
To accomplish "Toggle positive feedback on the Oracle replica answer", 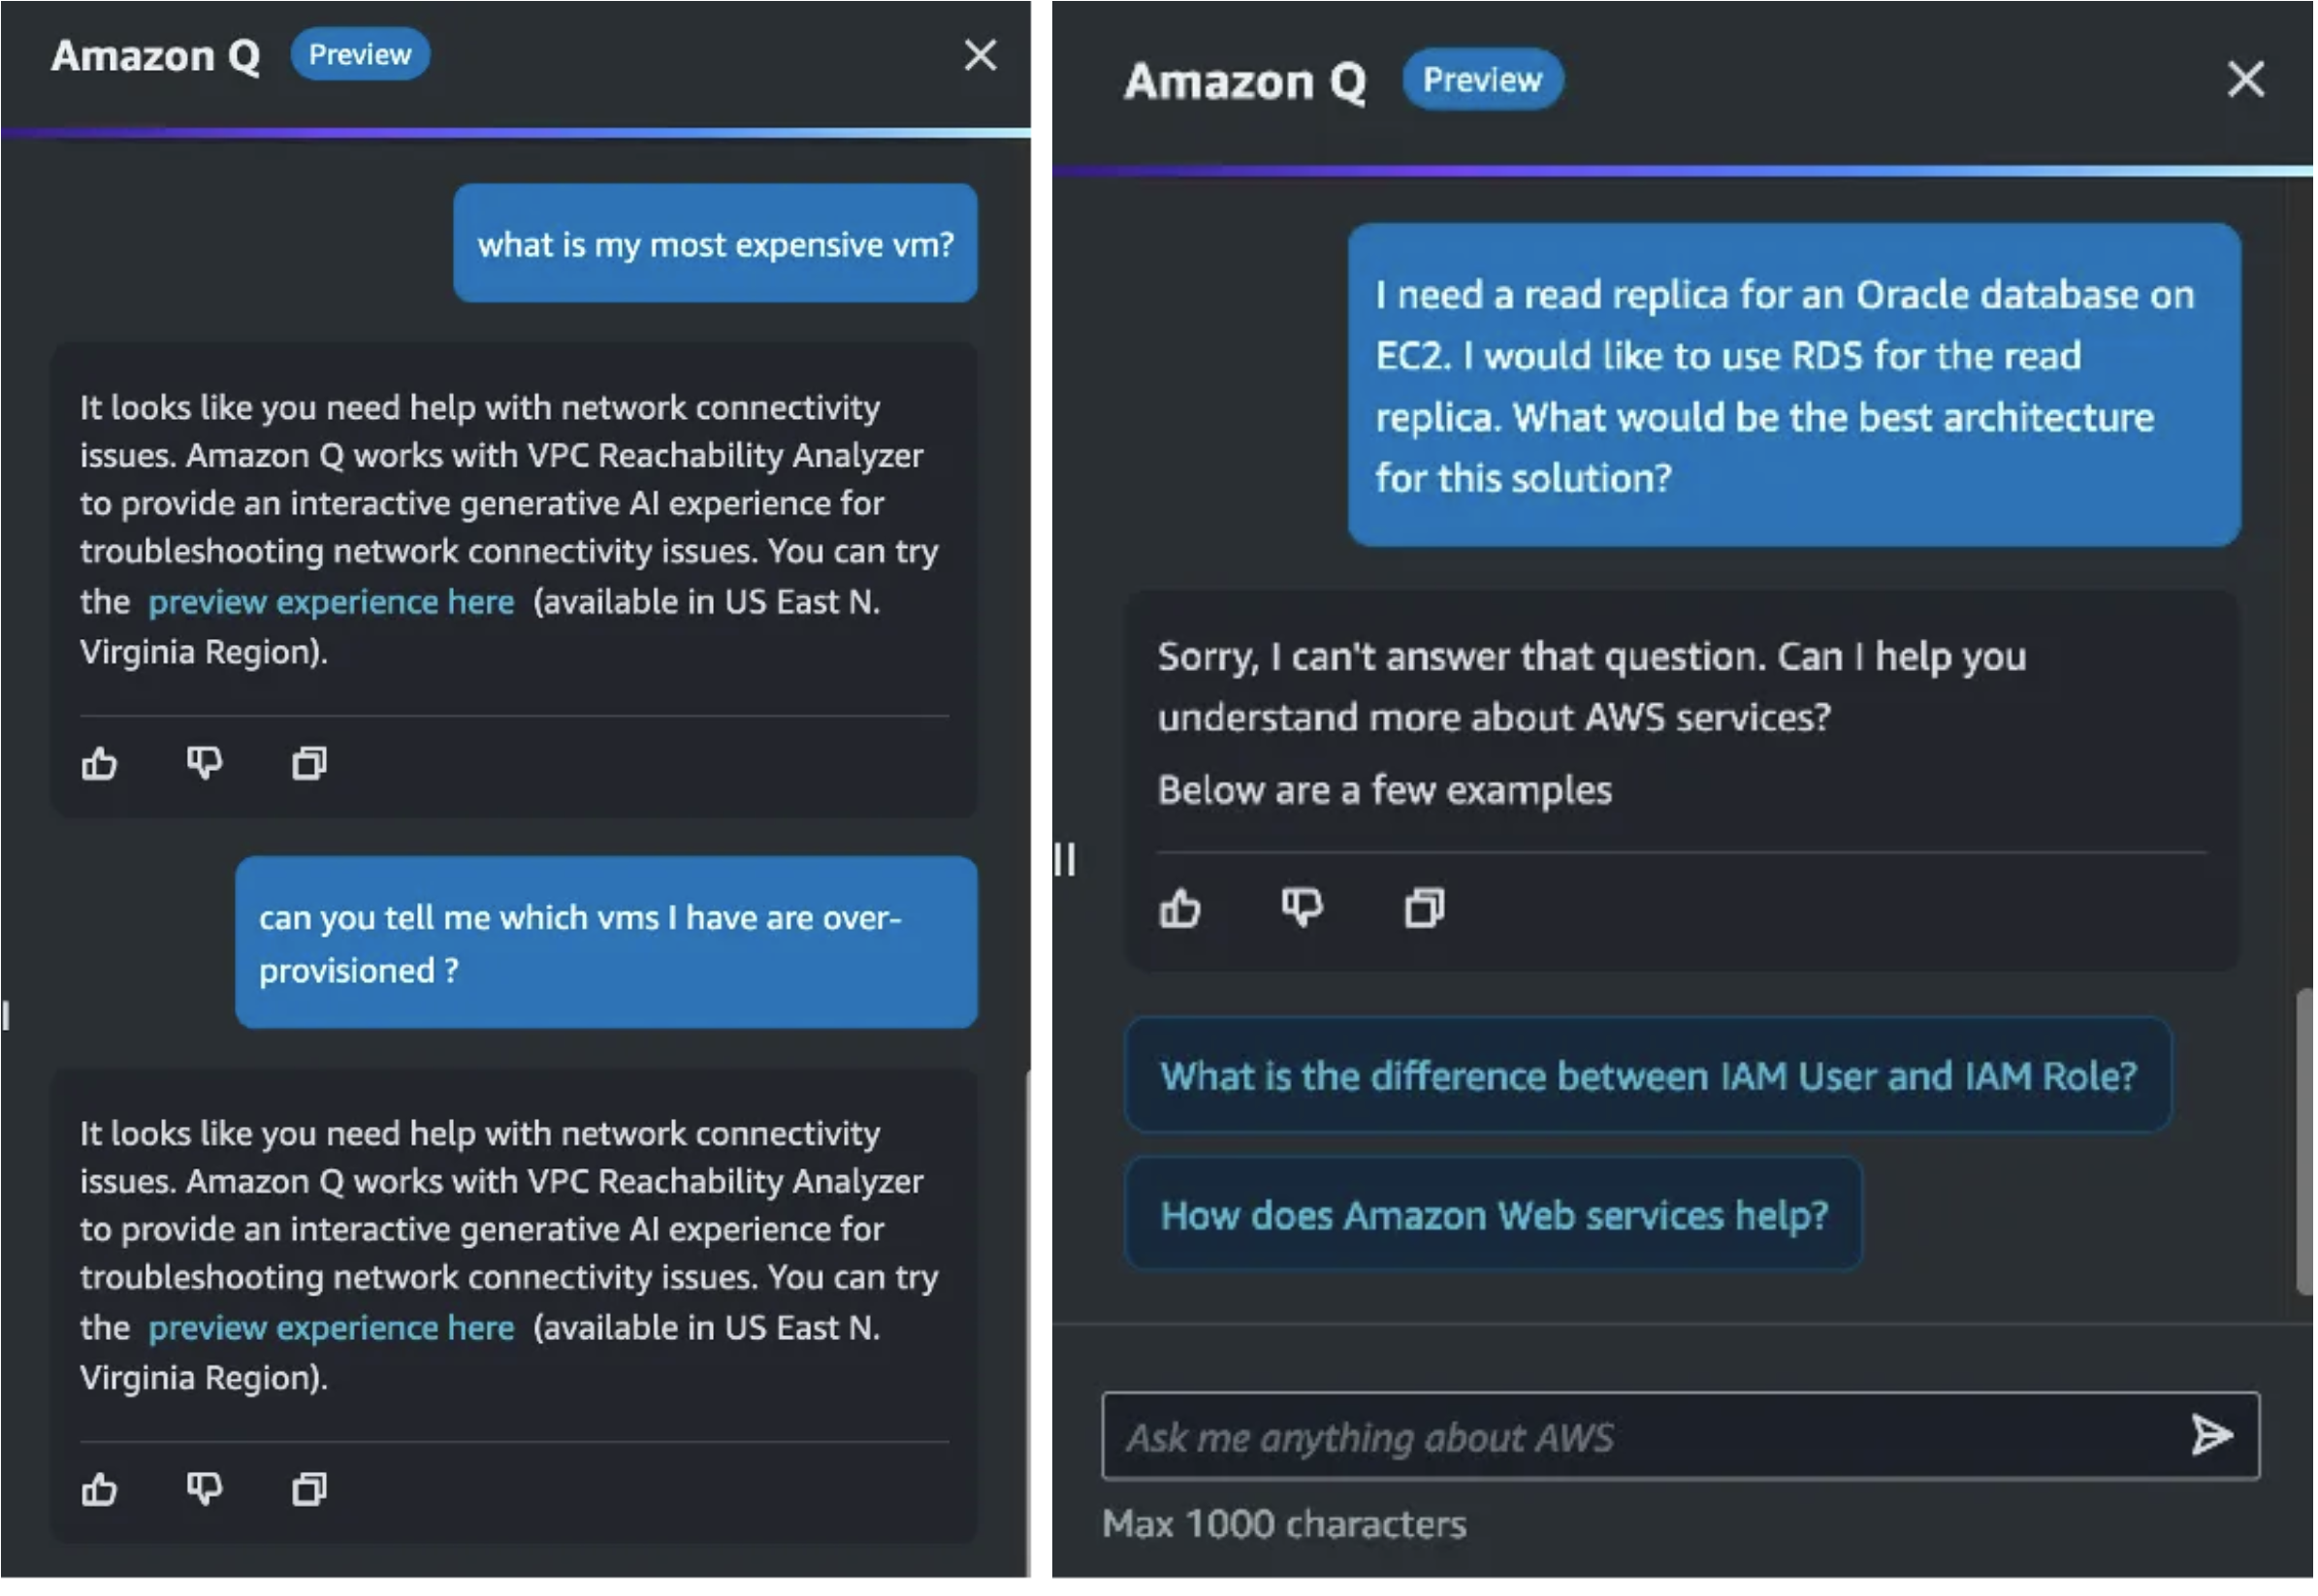I will (x=1180, y=908).
